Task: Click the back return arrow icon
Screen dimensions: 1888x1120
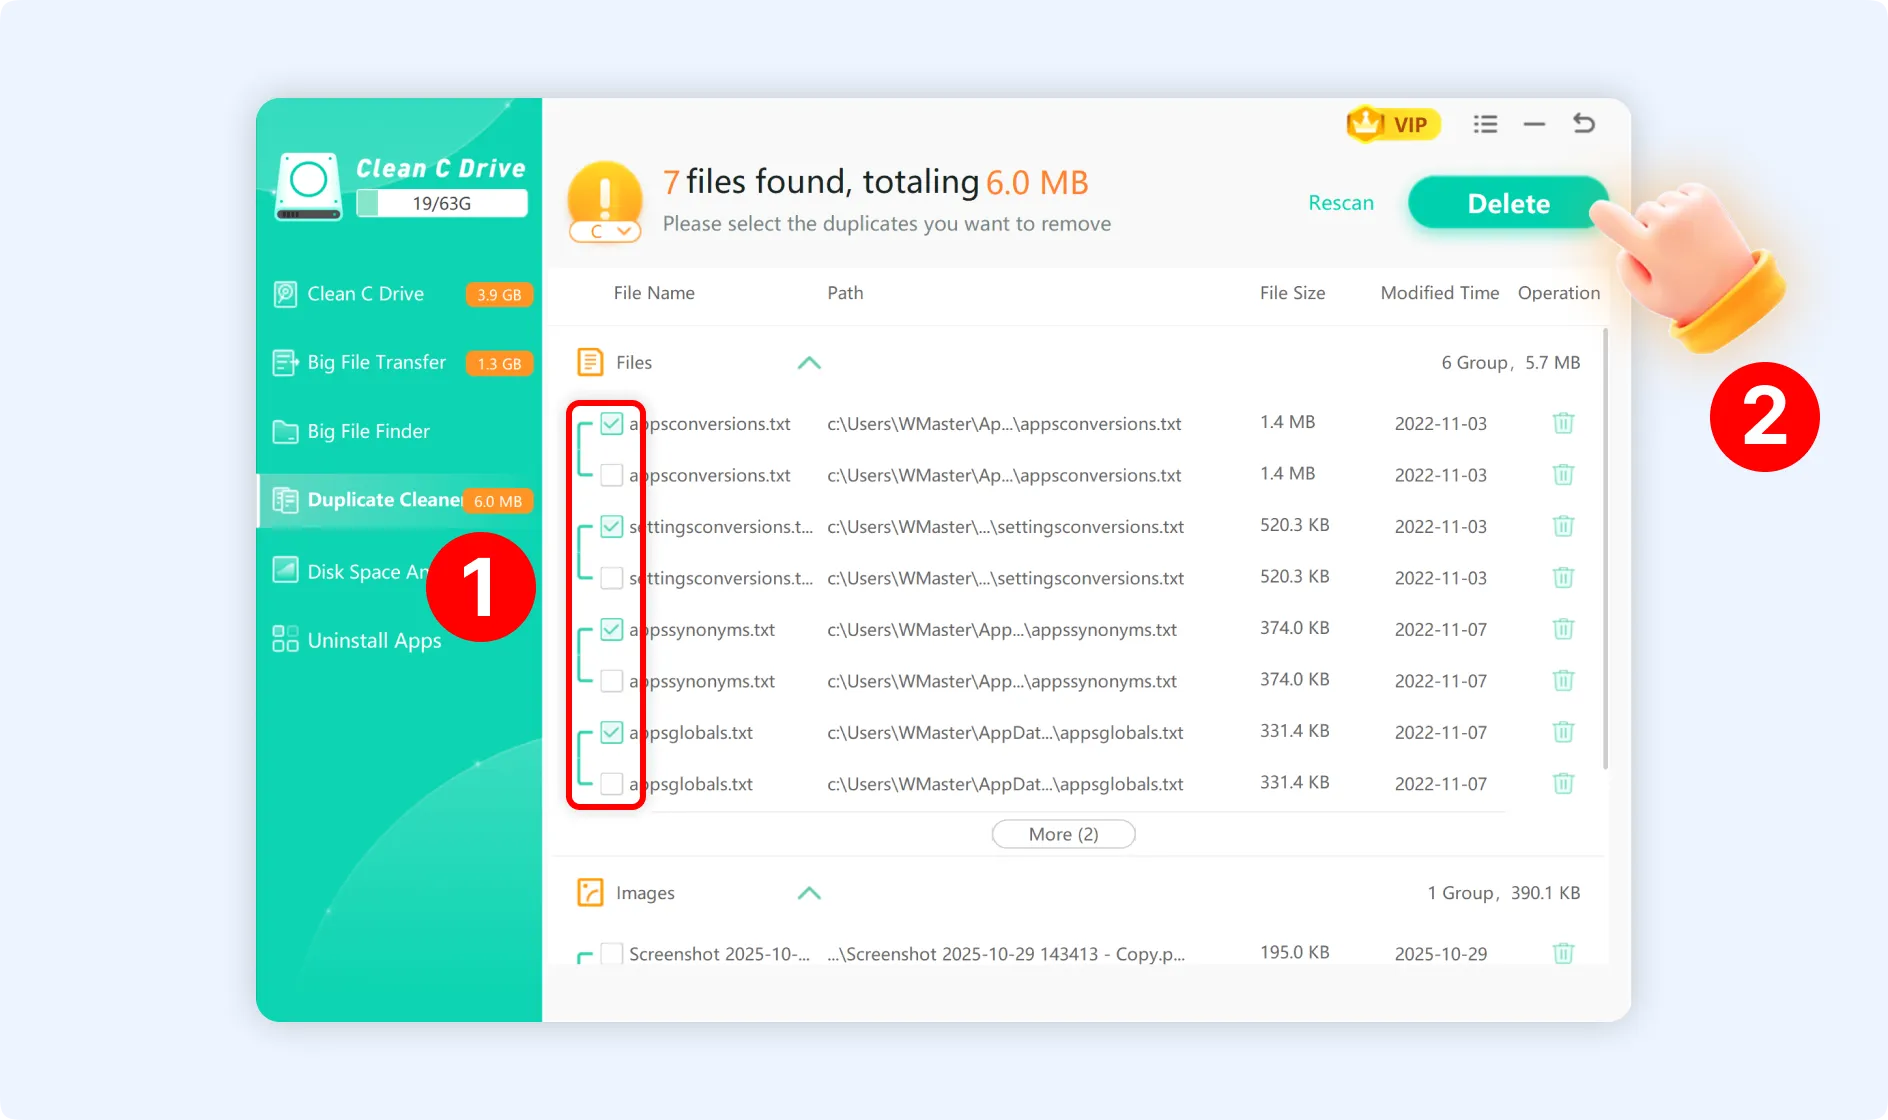Action: tap(1583, 123)
